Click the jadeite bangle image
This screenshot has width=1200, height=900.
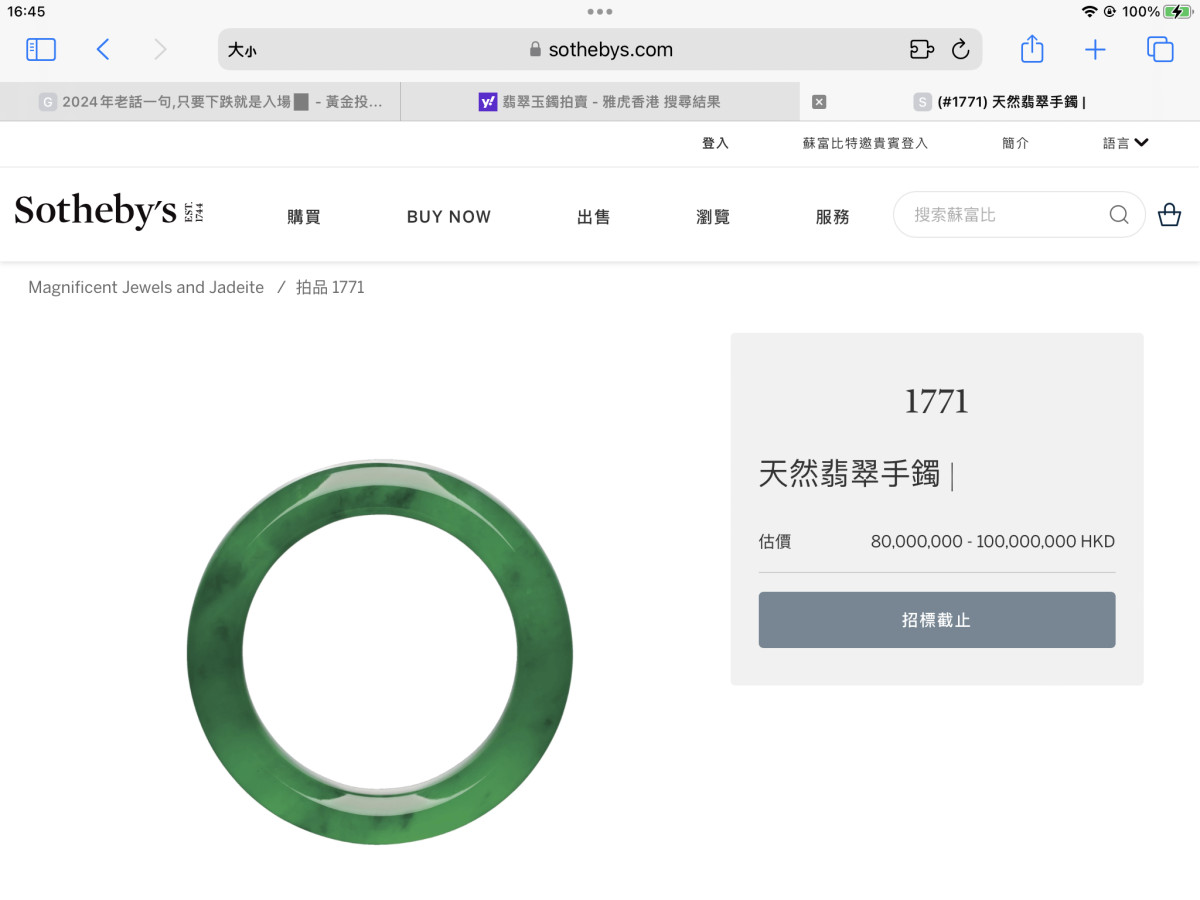(x=380, y=652)
